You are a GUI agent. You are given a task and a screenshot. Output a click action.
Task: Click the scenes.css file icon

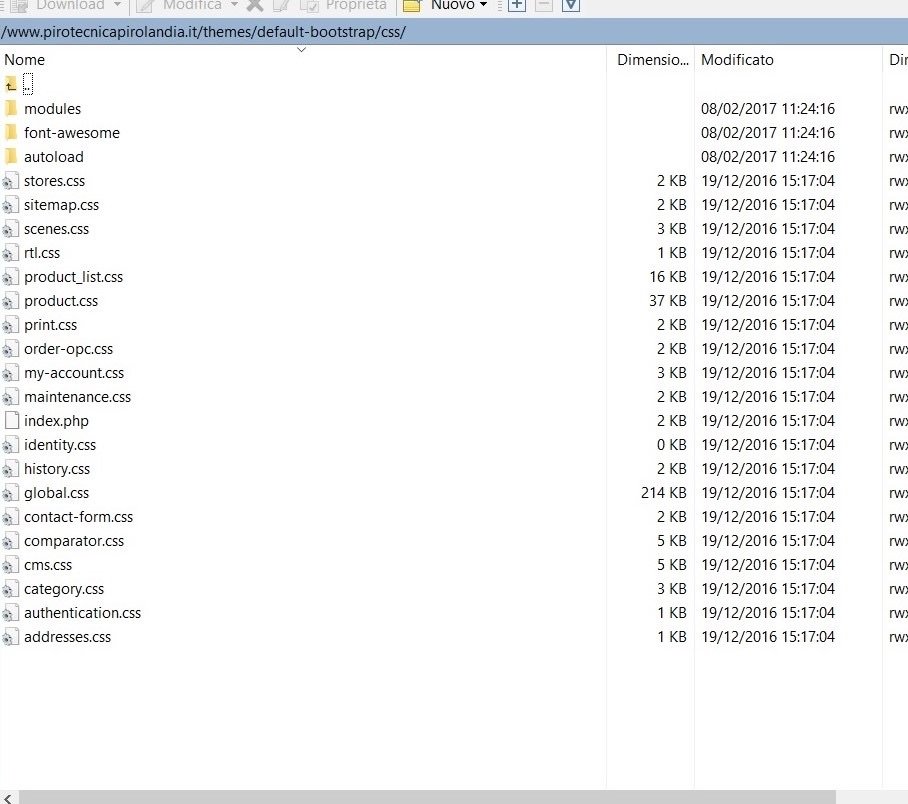(10, 229)
